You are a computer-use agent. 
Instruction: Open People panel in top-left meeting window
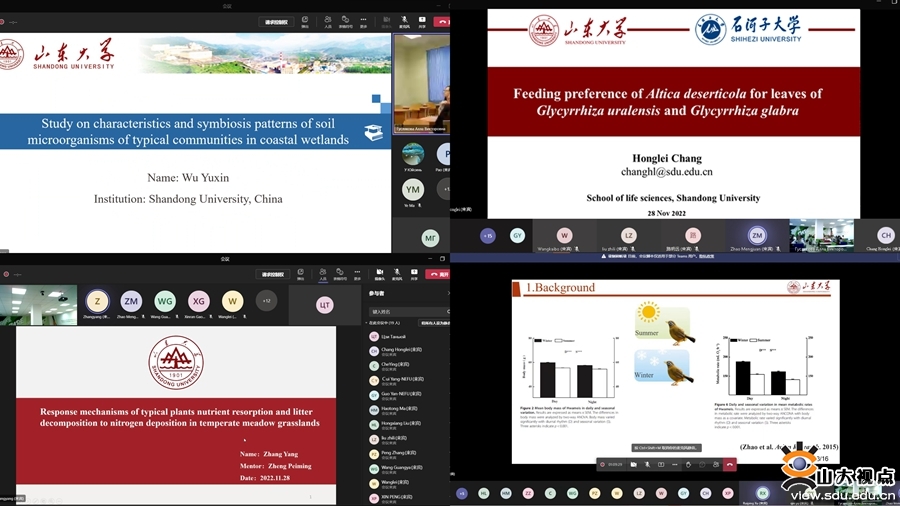(x=328, y=21)
